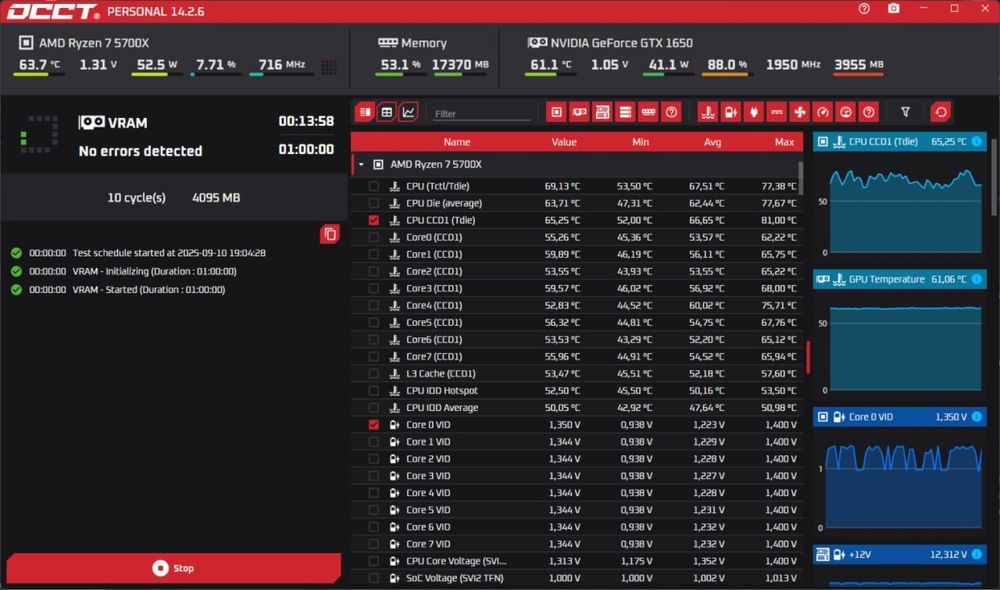Click the +12V graph header
The image size is (1000, 590).
(x=900, y=555)
